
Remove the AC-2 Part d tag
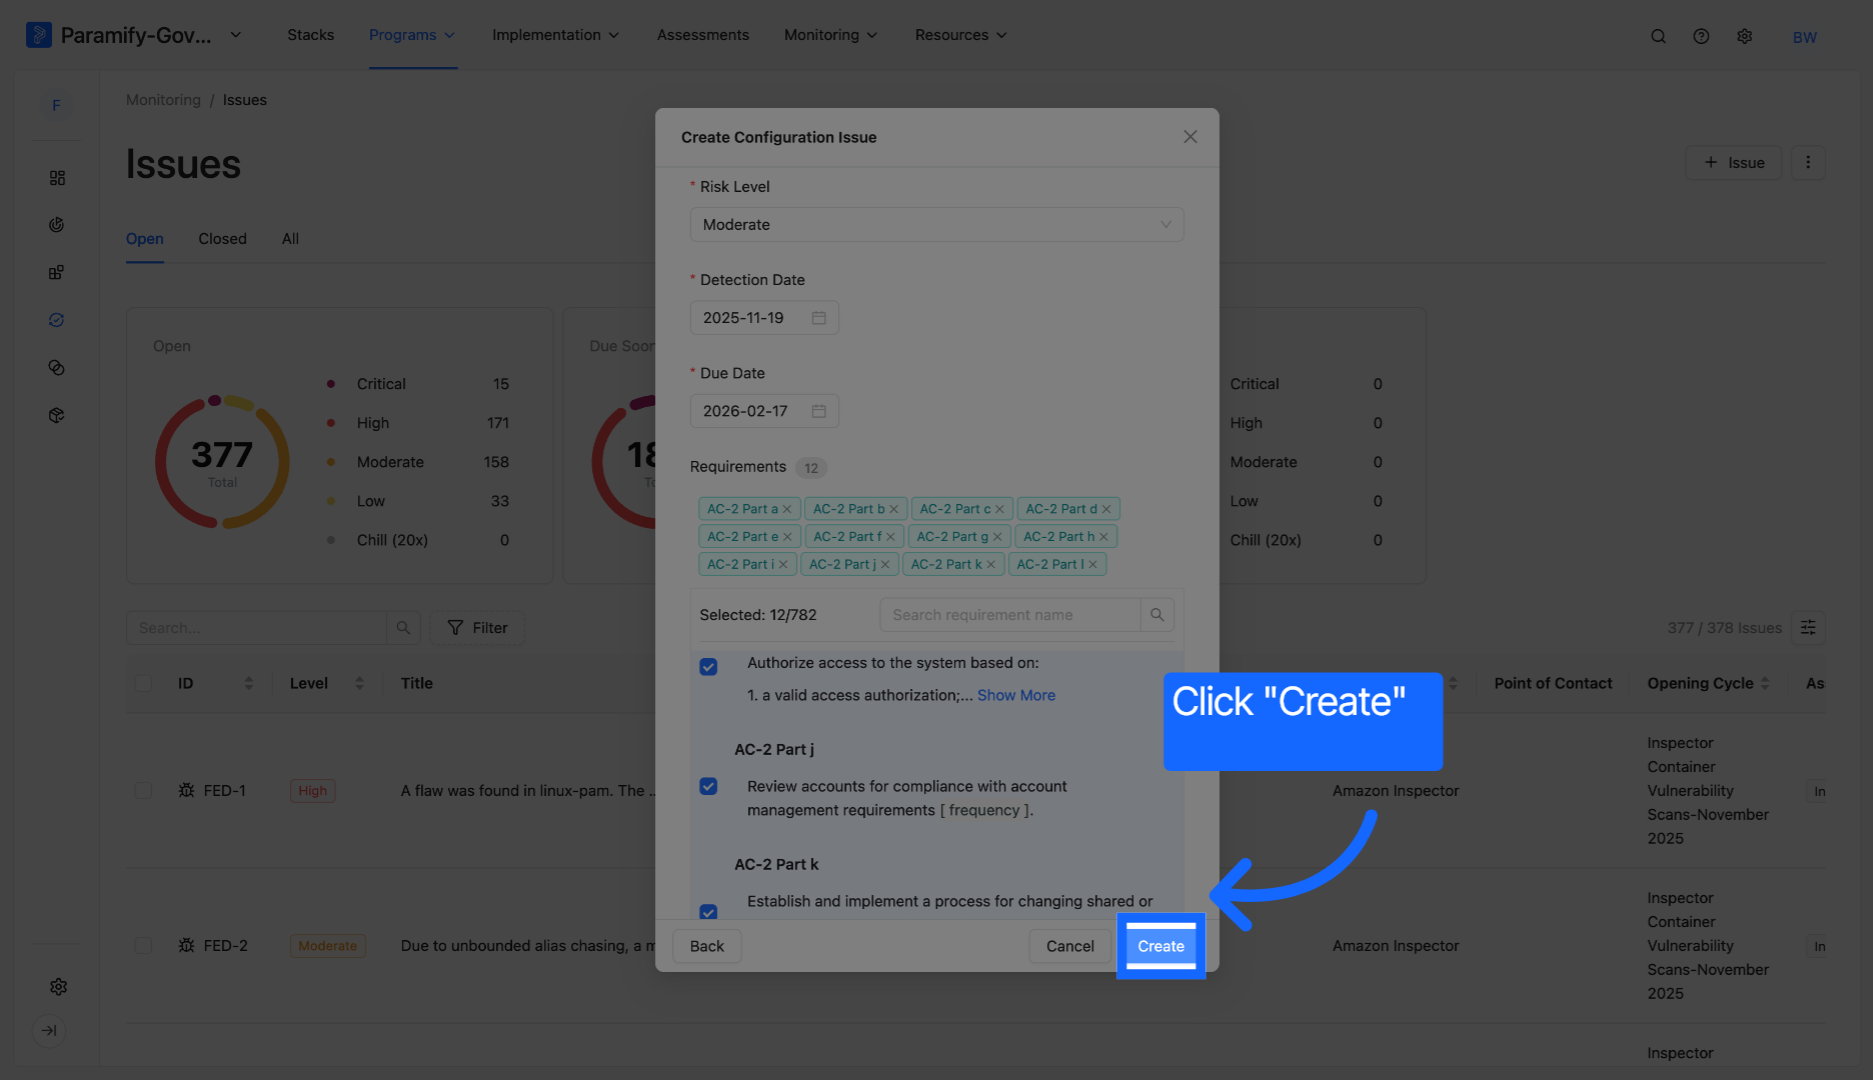click(1107, 509)
